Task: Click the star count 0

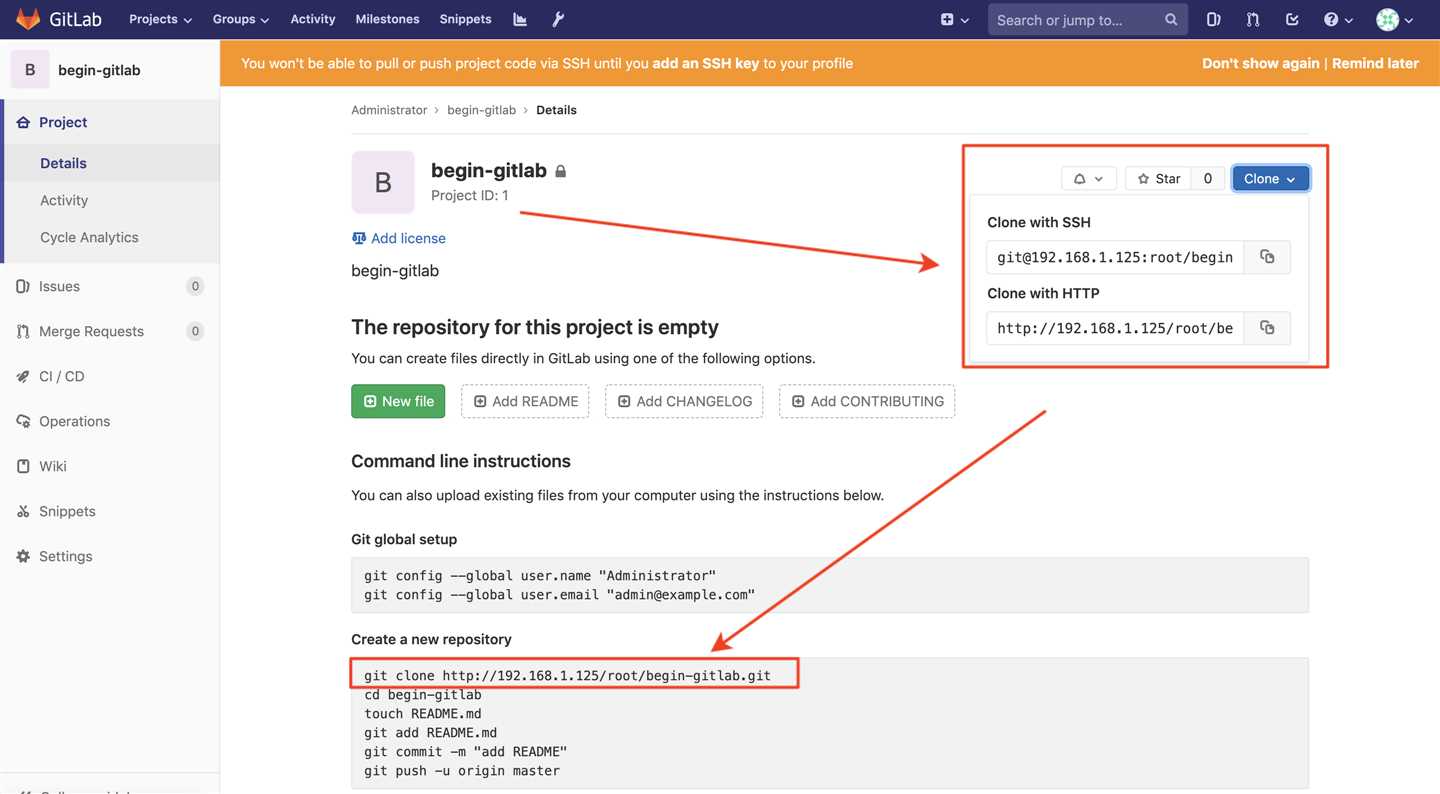Action: point(1208,178)
